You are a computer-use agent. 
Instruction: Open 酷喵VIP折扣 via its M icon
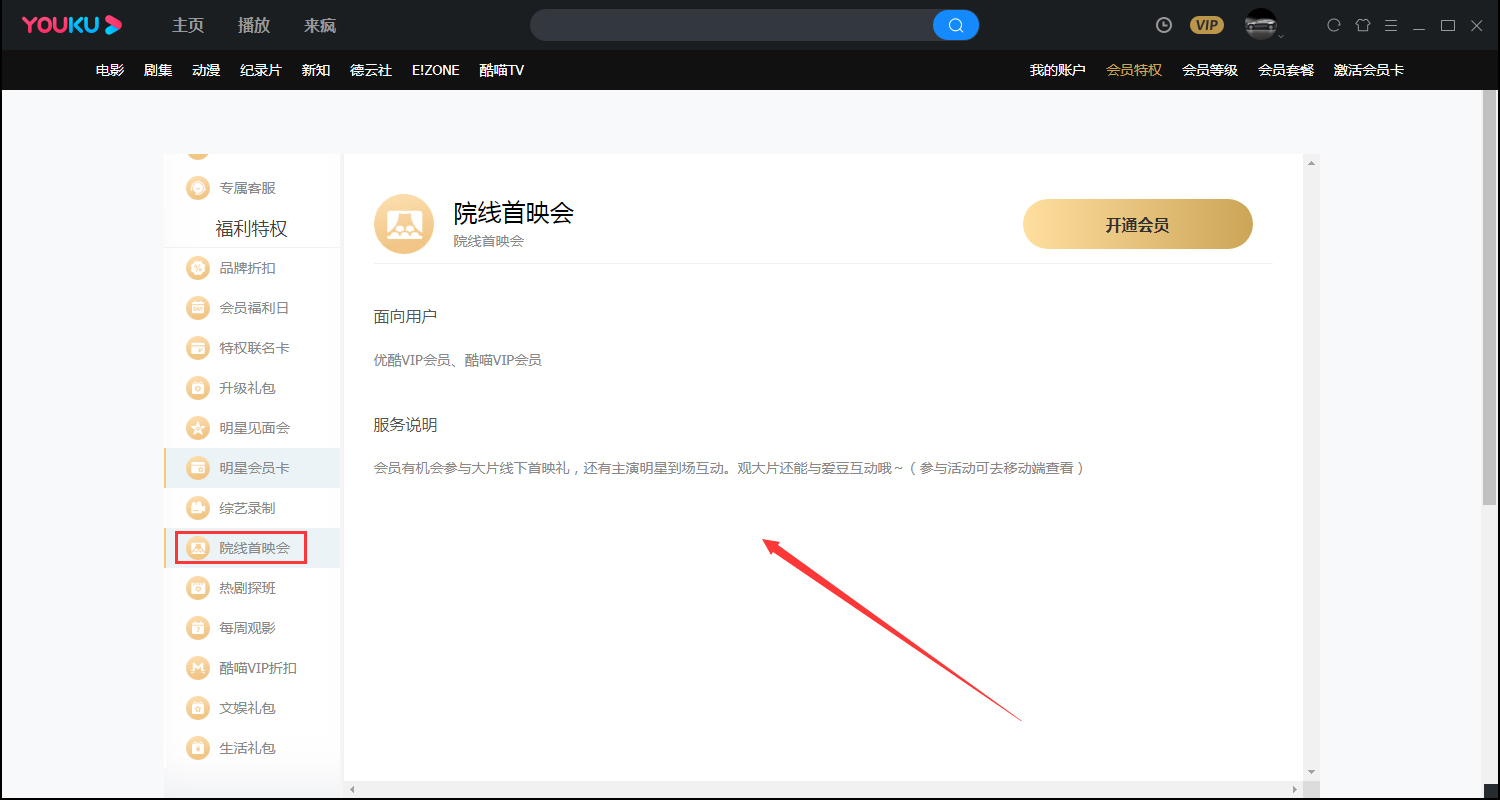click(x=197, y=667)
